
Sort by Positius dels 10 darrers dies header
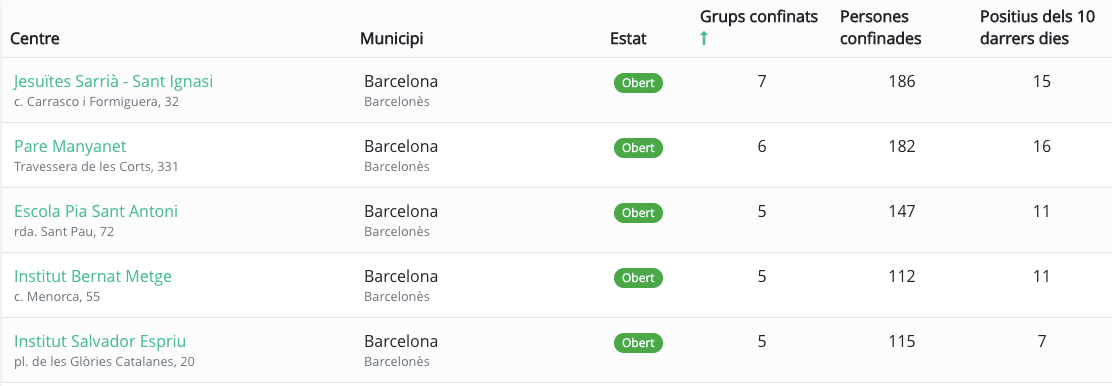(1038, 28)
